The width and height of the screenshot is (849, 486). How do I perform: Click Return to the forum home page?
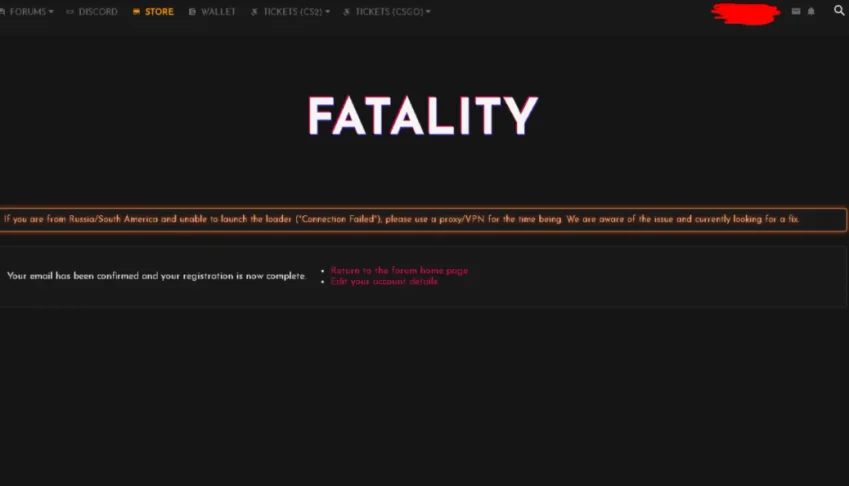click(x=399, y=271)
